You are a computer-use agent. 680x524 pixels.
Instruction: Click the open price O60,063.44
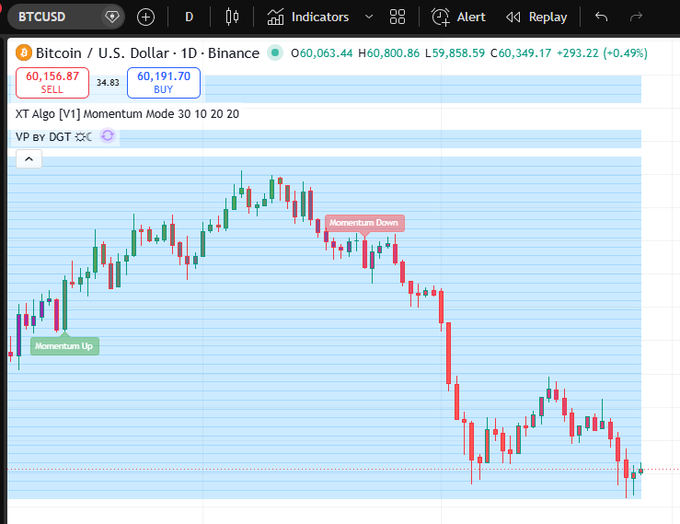321,53
